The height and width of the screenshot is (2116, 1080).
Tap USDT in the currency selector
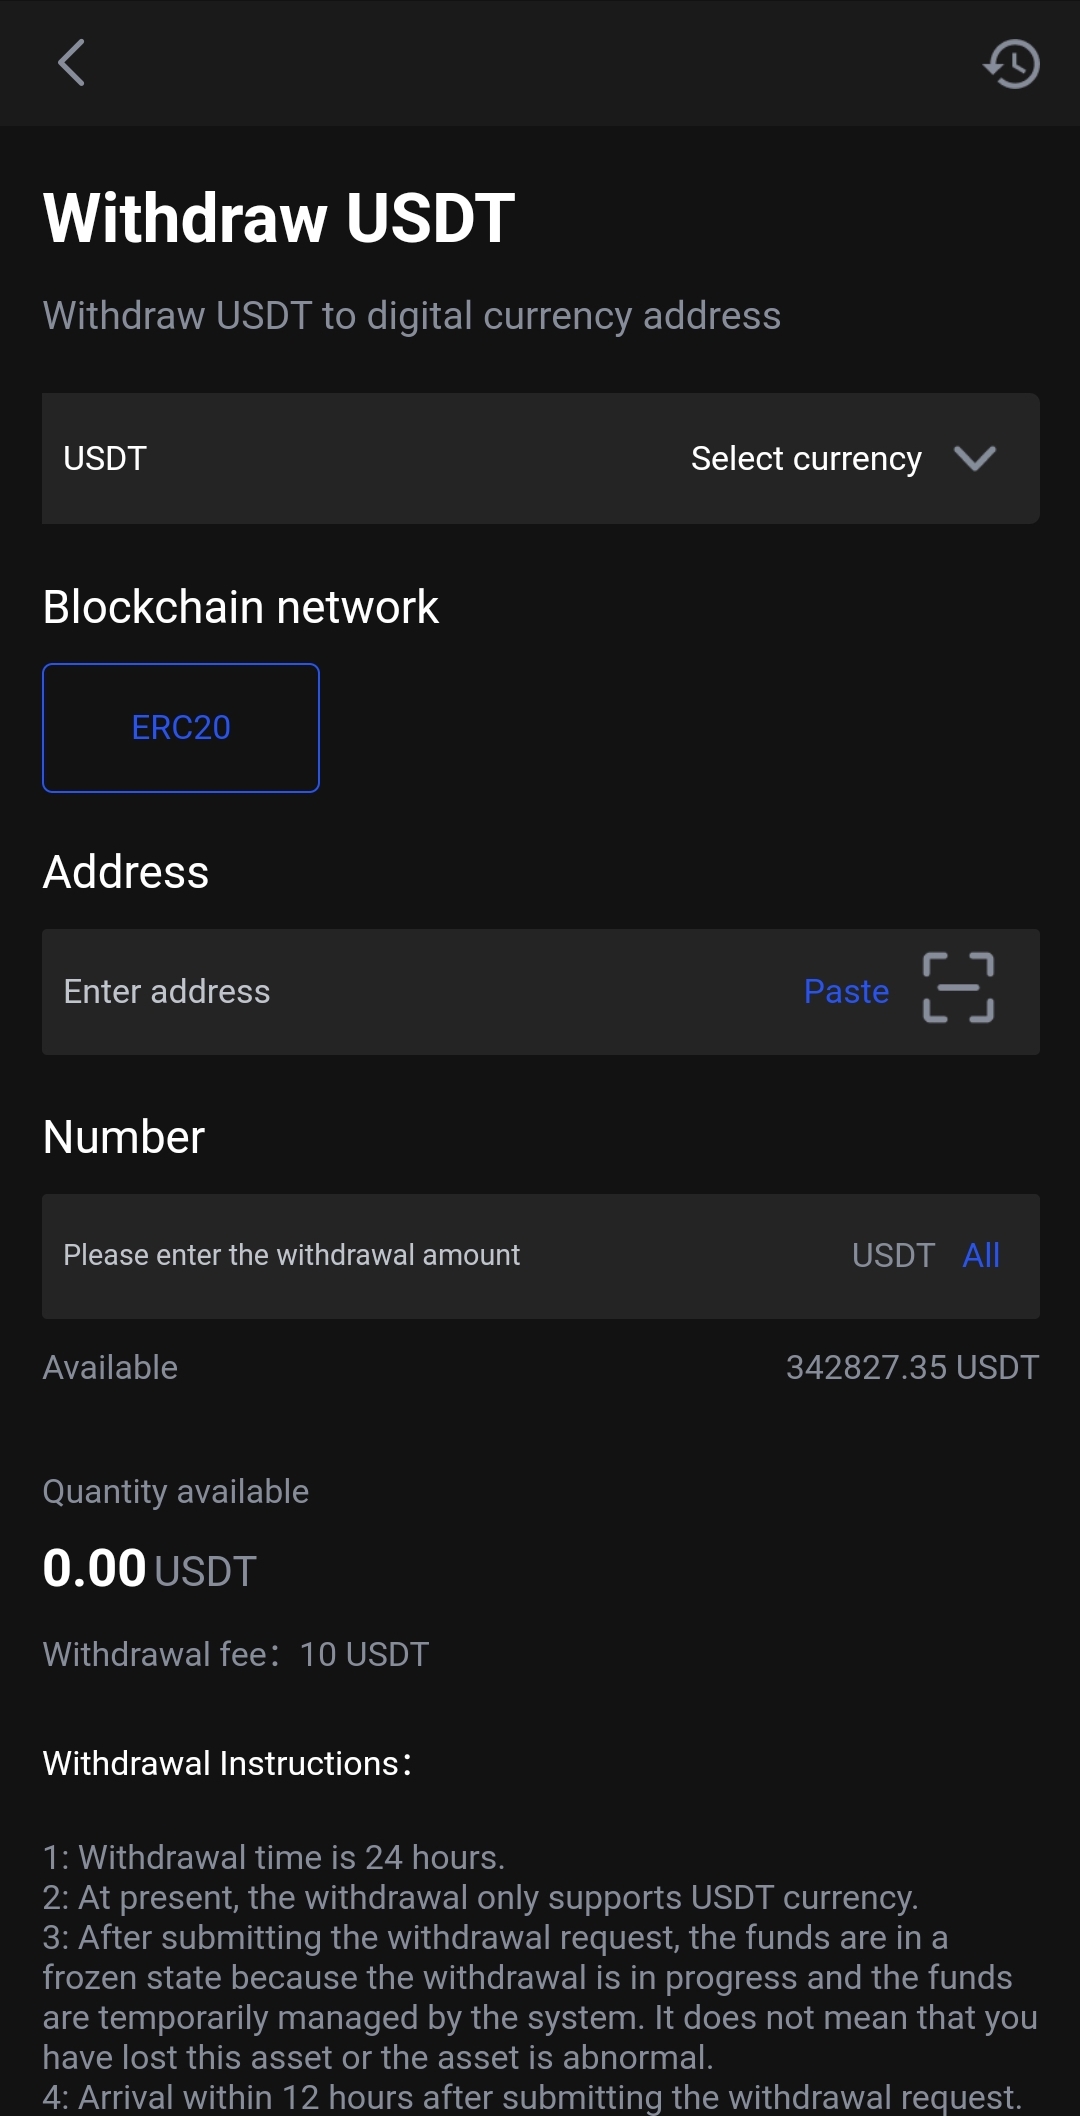pyautogui.click(x=105, y=458)
